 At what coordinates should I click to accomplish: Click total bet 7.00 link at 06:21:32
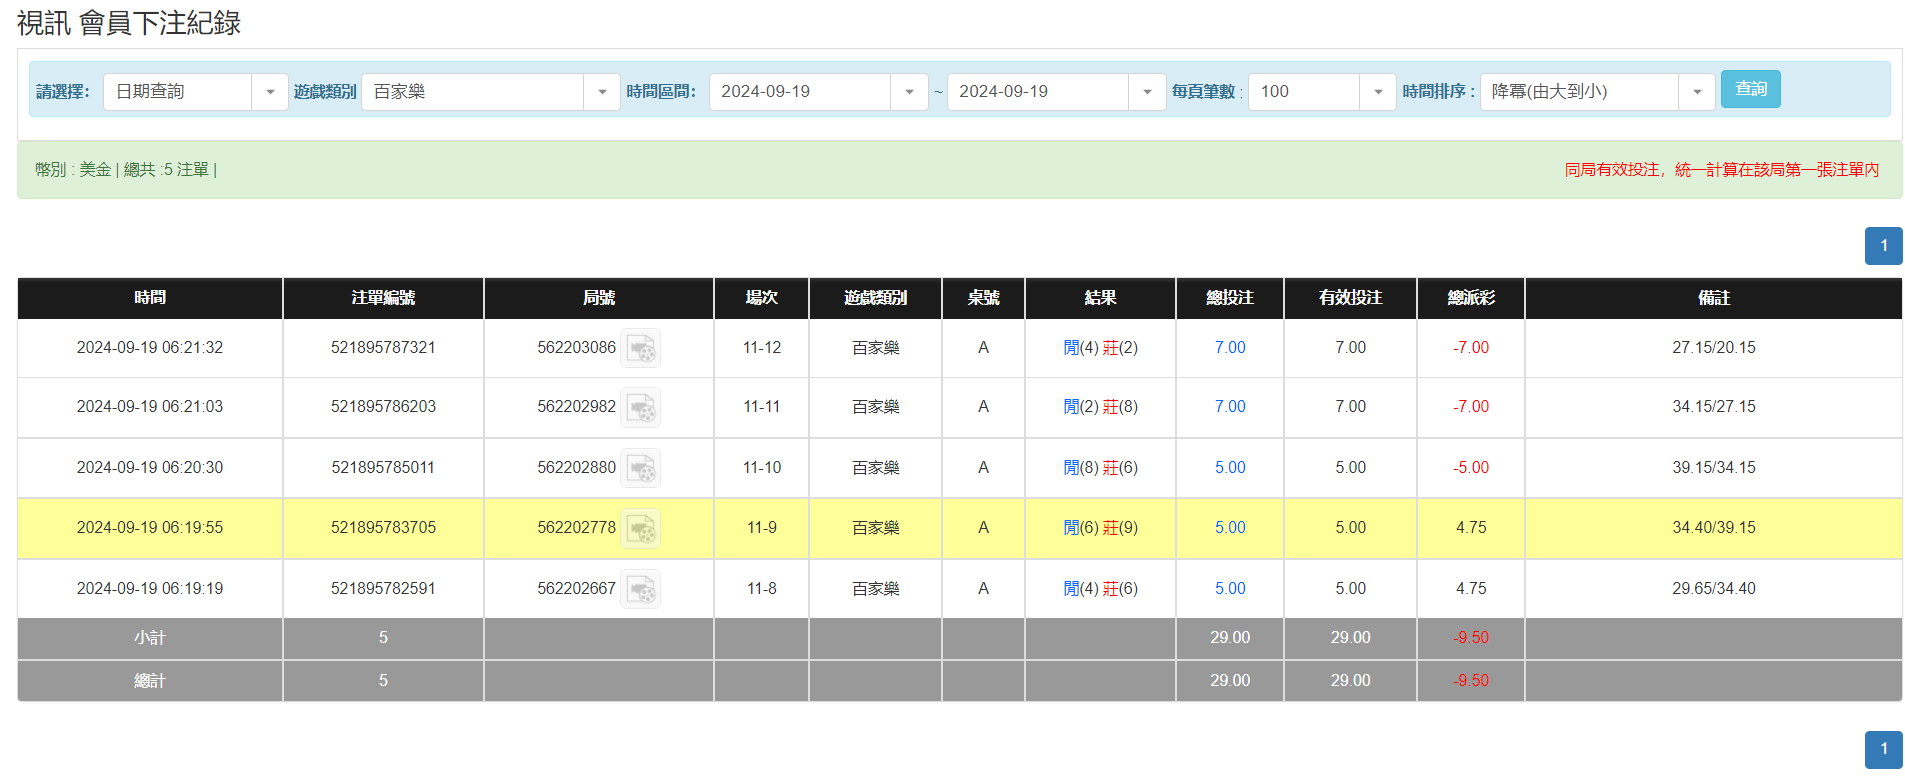point(1229,348)
